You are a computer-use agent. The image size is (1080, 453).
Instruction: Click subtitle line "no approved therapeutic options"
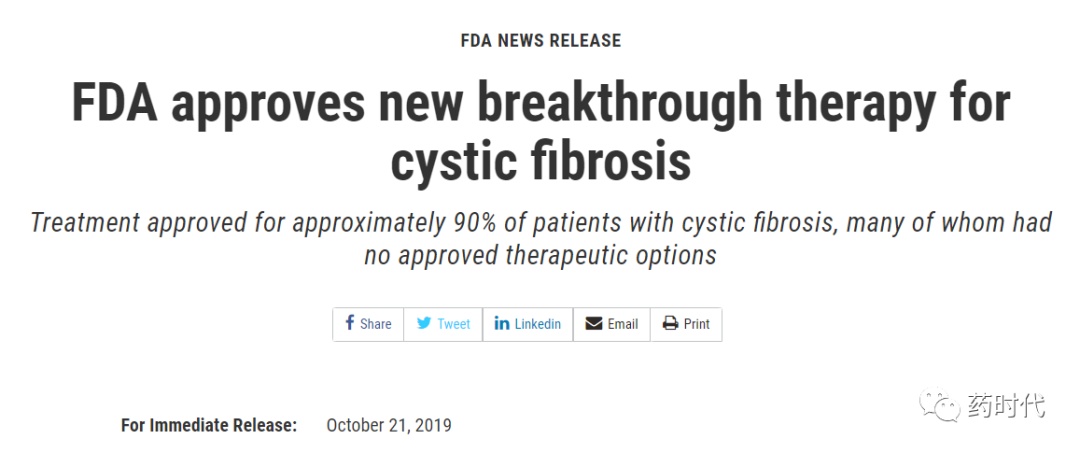[x=541, y=255]
